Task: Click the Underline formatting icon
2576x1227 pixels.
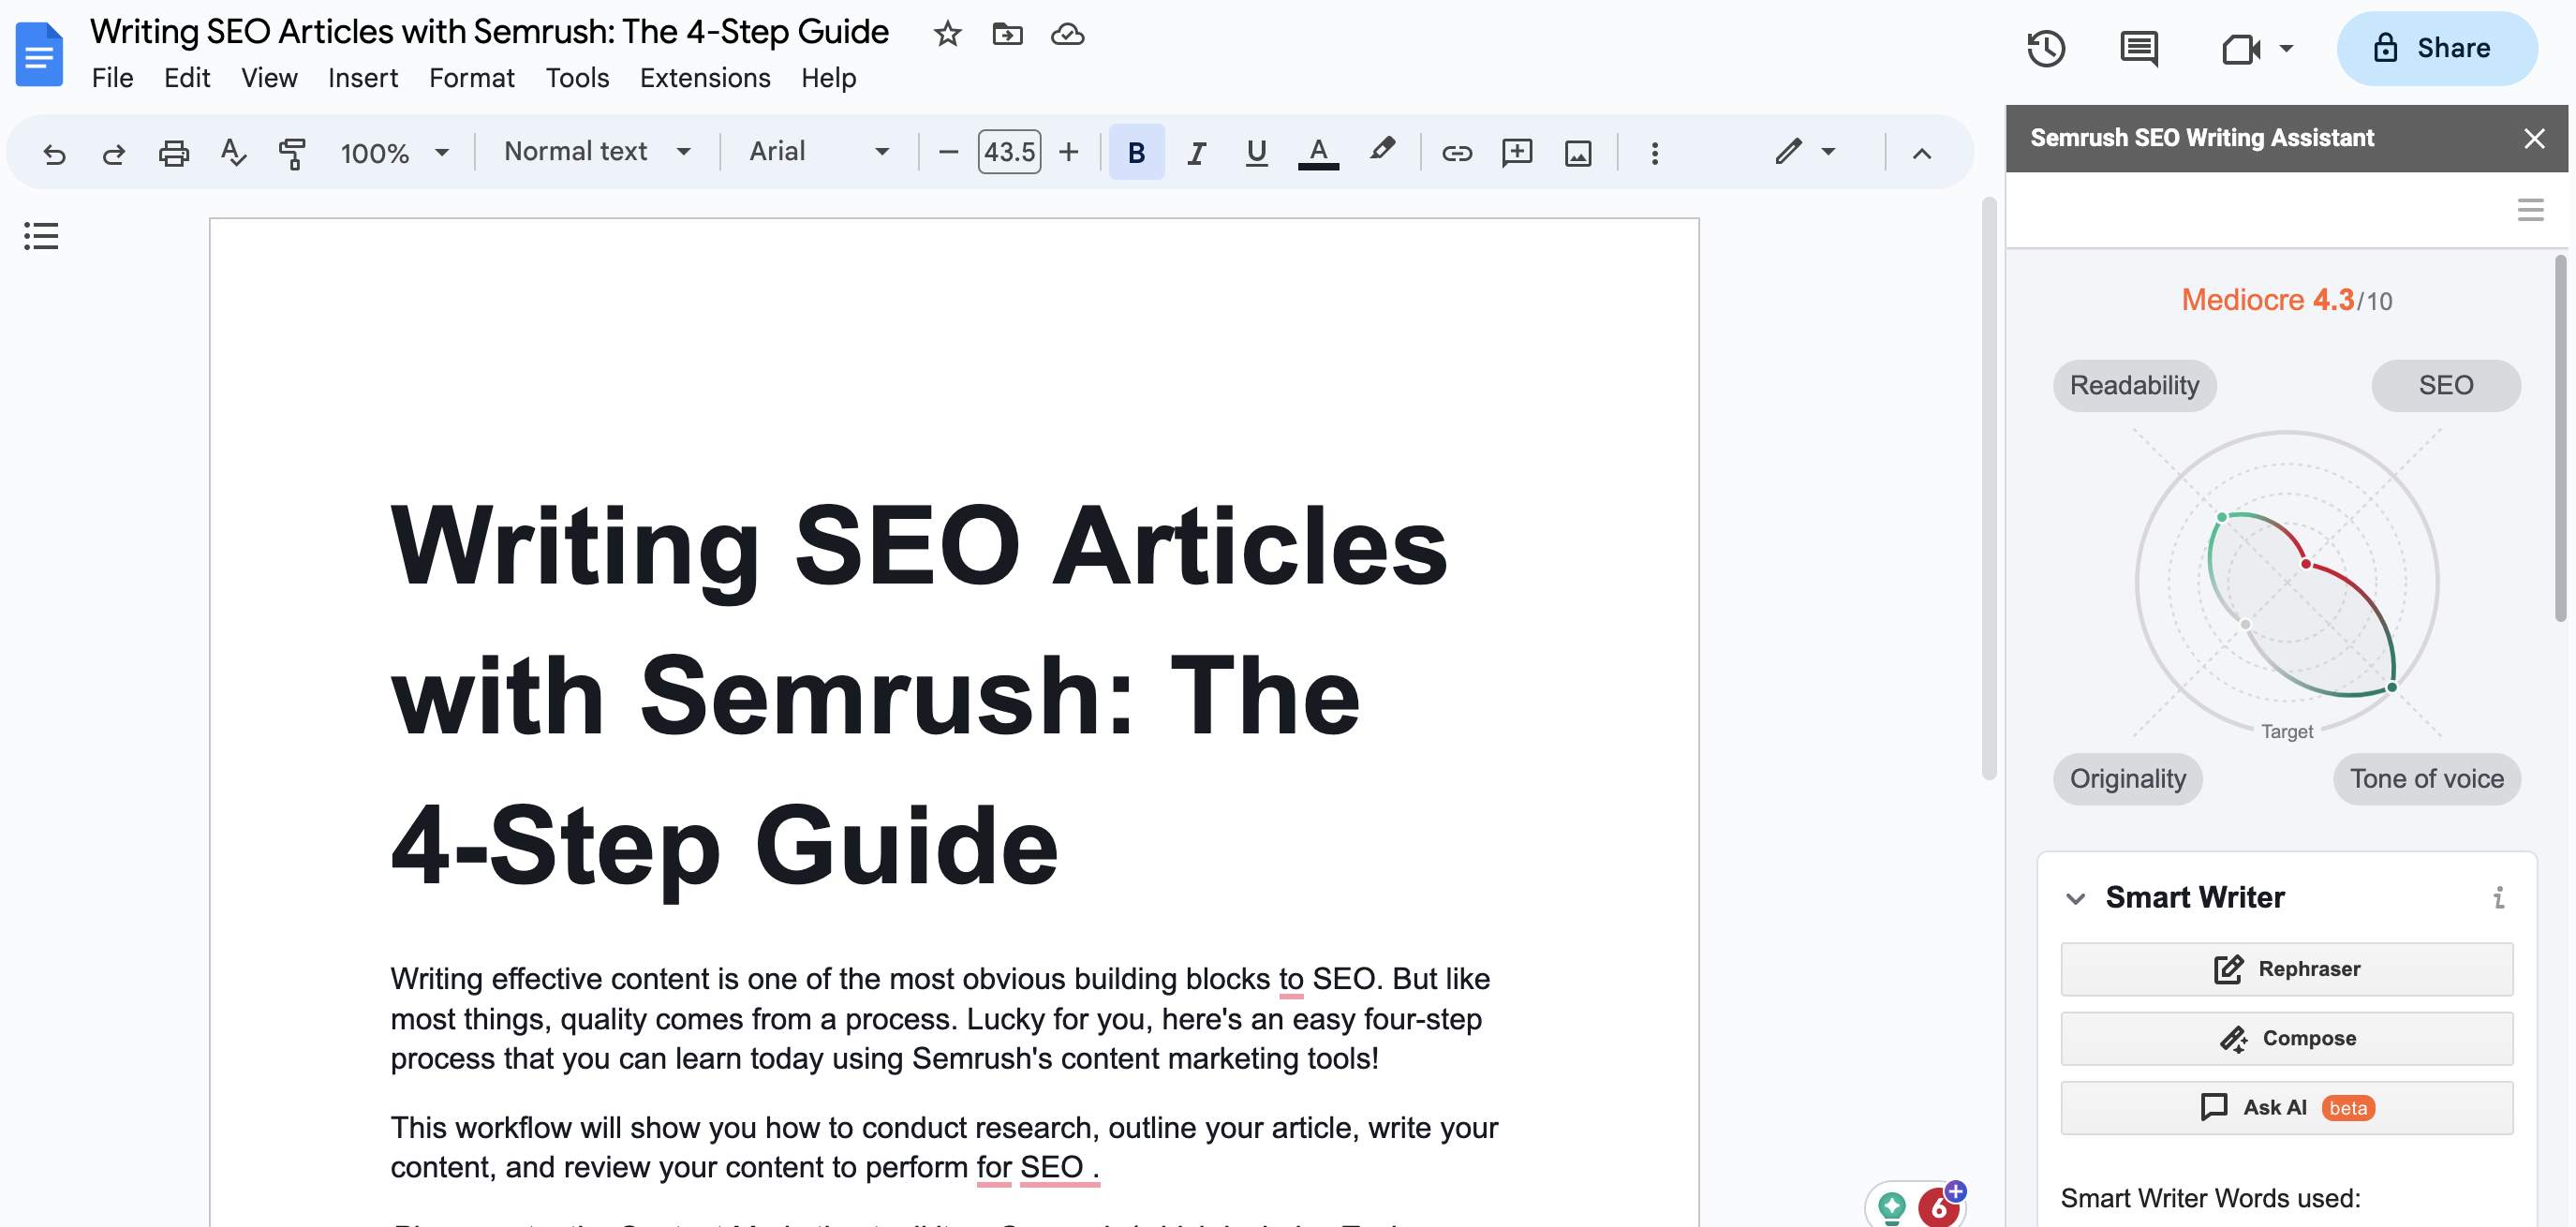Action: point(1255,151)
